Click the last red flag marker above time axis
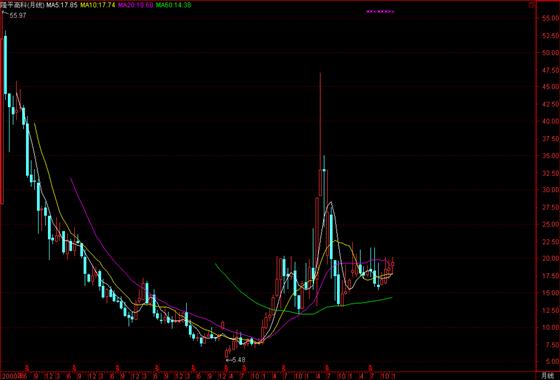This screenshot has height=380, width=560. pyautogui.click(x=371, y=367)
